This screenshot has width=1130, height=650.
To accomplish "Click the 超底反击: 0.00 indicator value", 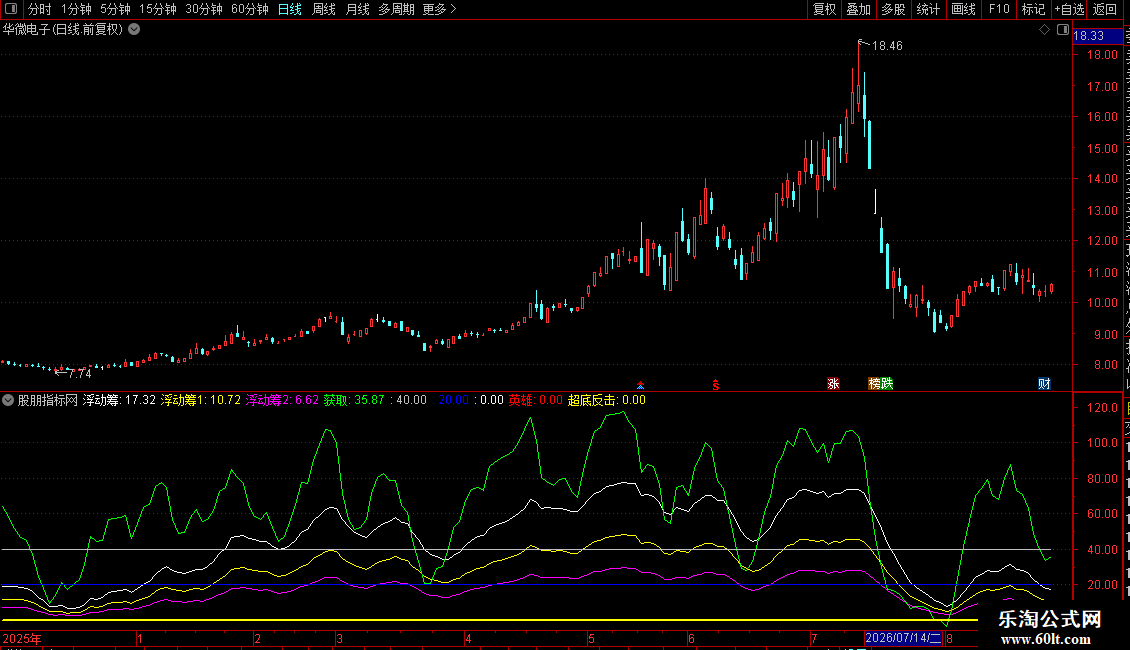I will tap(607, 400).
